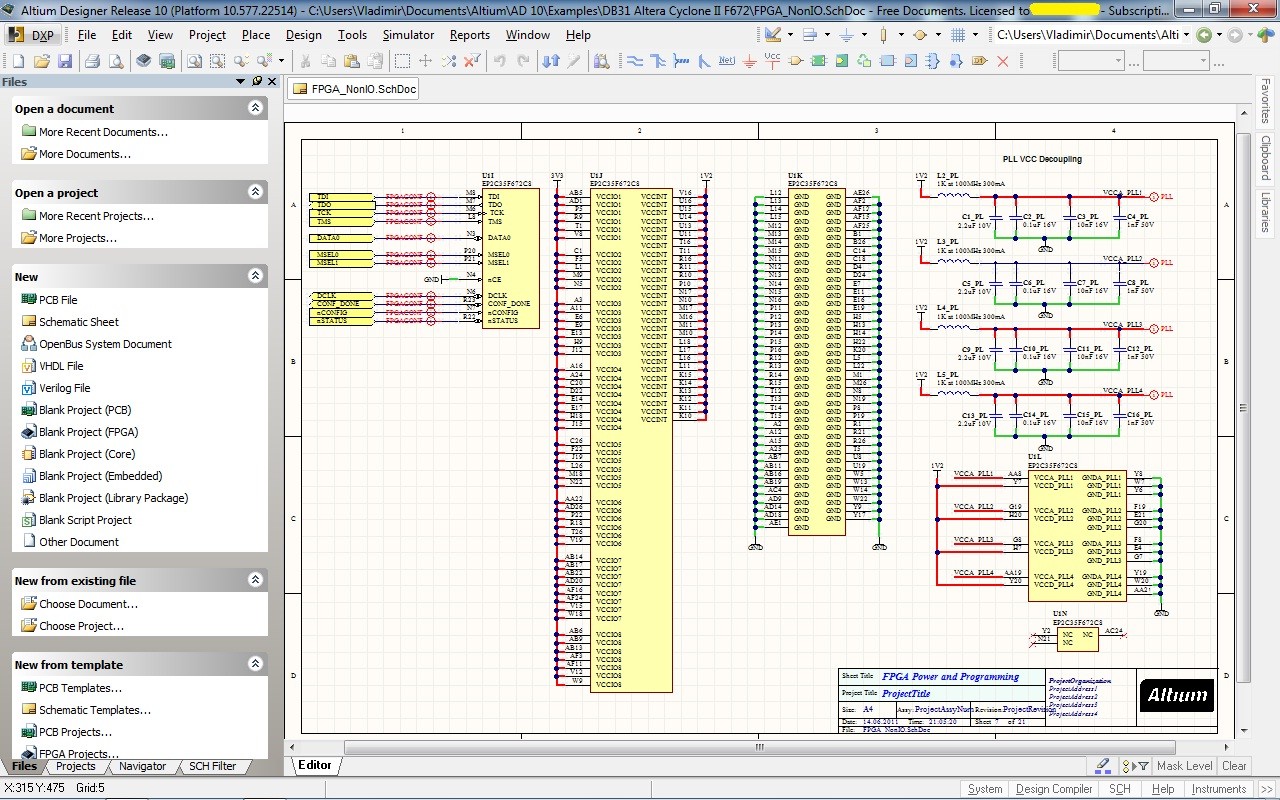The image size is (1280, 800).
Task: Open the Favorites side panel tab
Action: point(1265,102)
